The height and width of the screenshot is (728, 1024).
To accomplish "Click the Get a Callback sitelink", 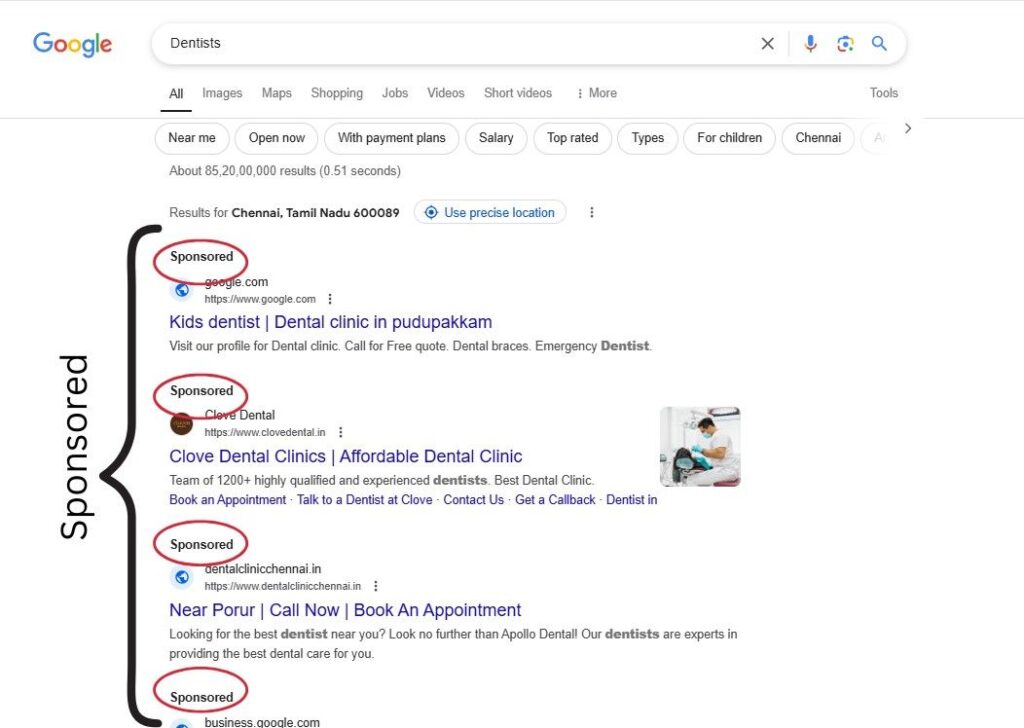I will [x=555, y=500].
